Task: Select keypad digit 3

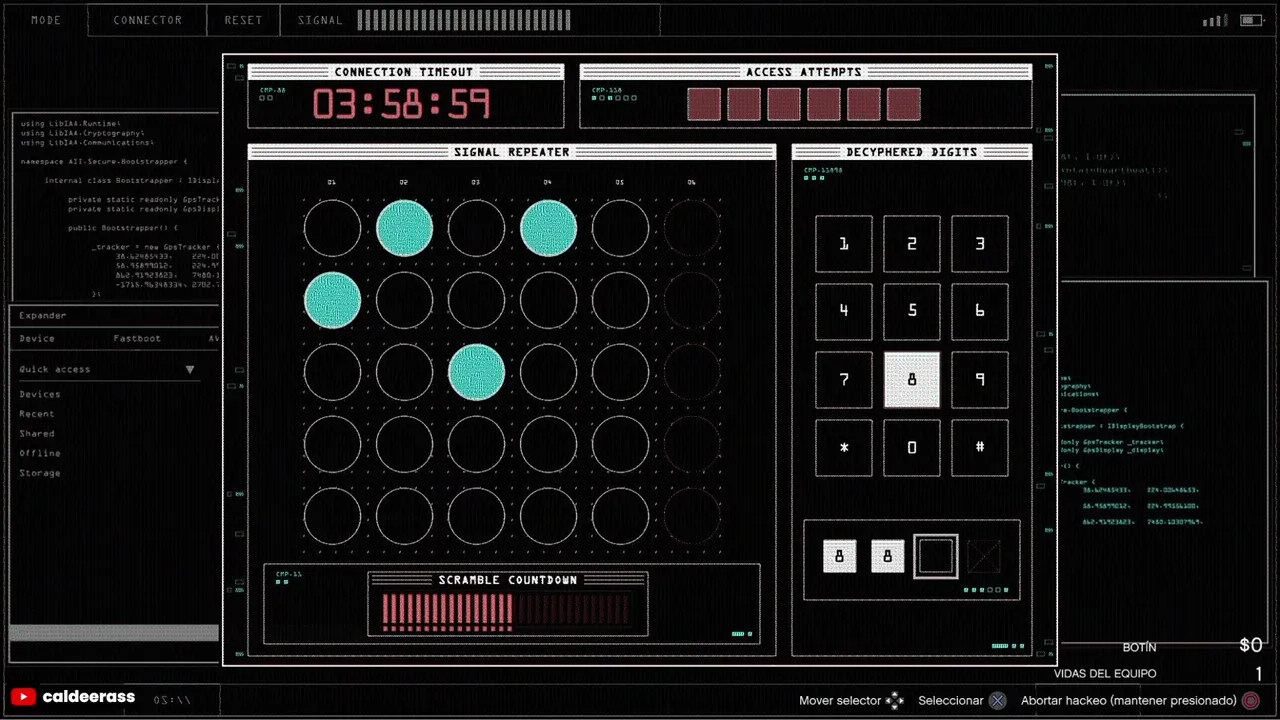Action: point(980,244)
